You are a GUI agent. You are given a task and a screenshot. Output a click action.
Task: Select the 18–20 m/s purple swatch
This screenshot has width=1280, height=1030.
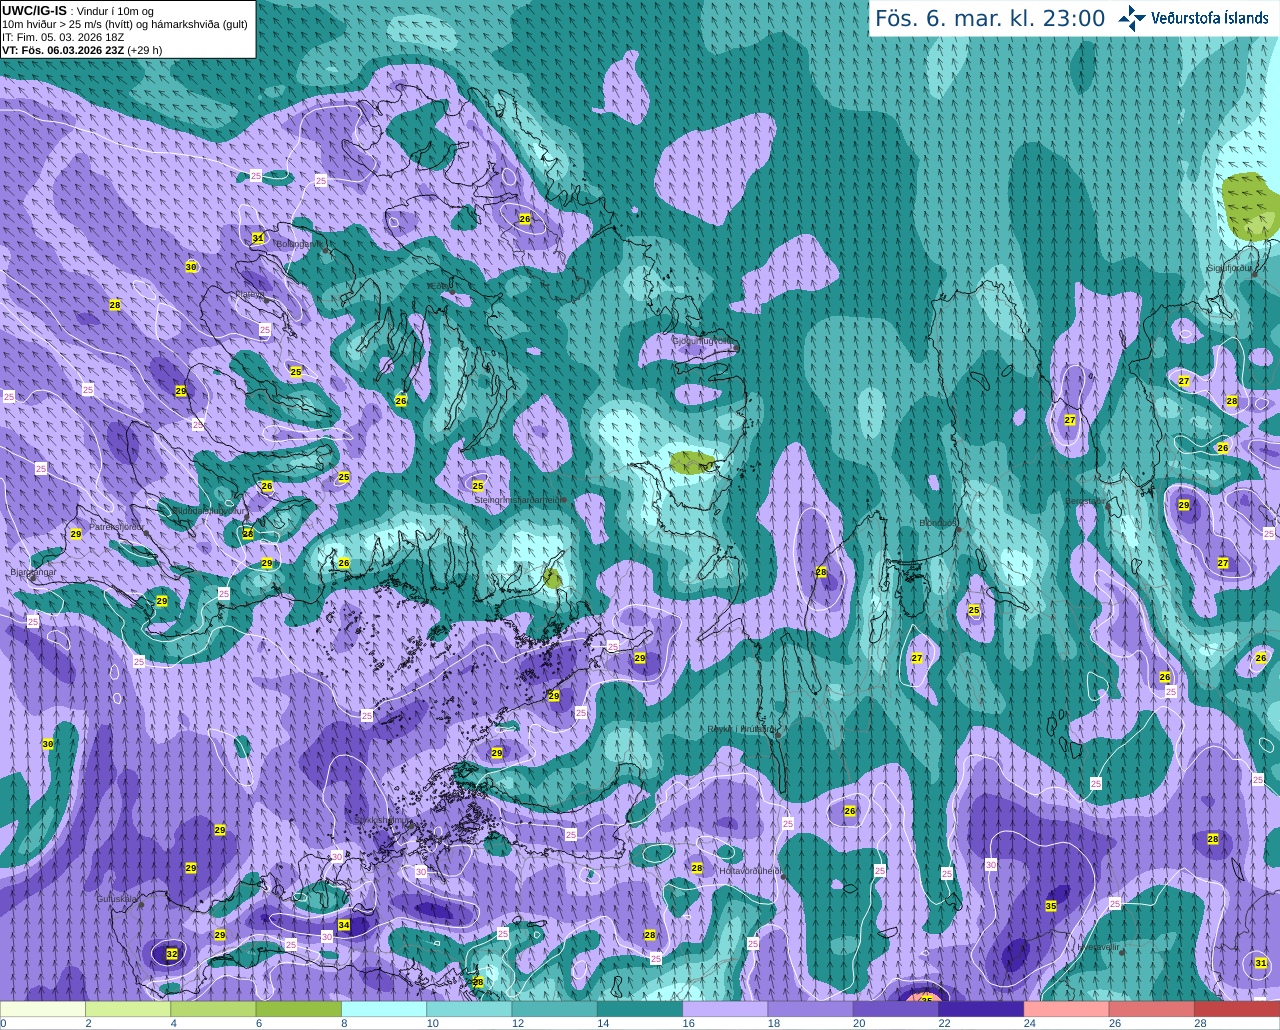pyautogui.click(x=811, y=1009)
